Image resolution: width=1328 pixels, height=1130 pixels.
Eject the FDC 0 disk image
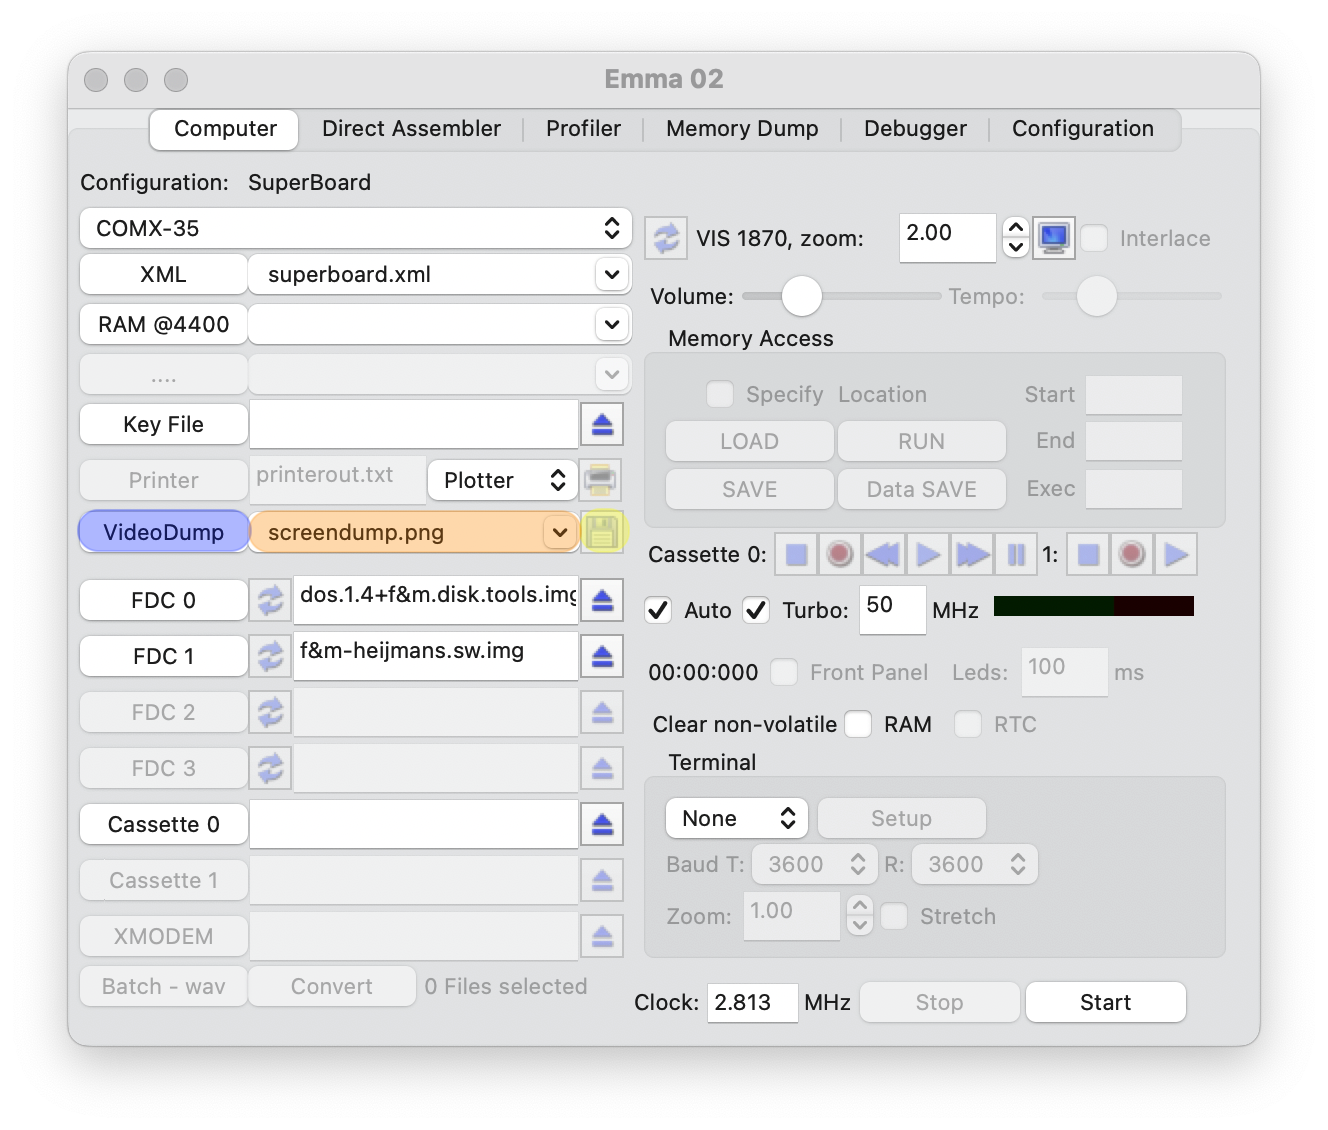[x=602, y=600]
